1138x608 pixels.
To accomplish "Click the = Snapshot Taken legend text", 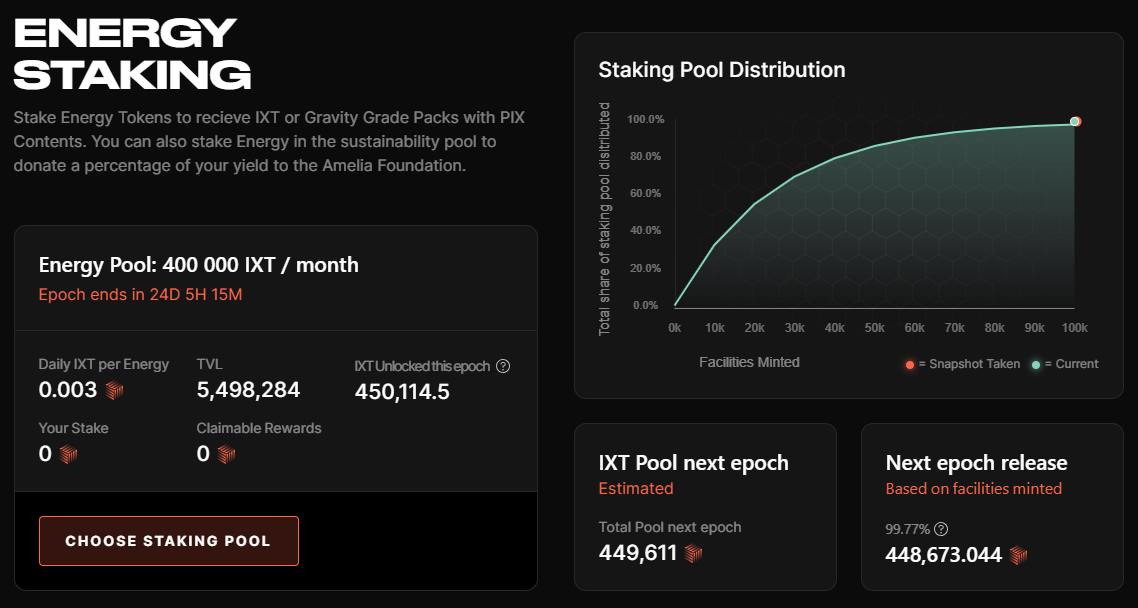I will pos(969,364).
